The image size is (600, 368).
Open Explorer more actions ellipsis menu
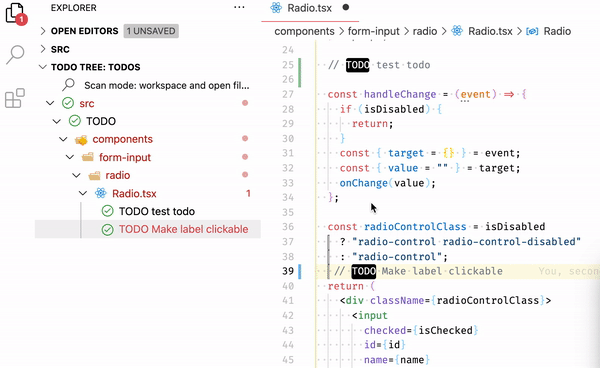pyautogui.click(x=239, y=7)
